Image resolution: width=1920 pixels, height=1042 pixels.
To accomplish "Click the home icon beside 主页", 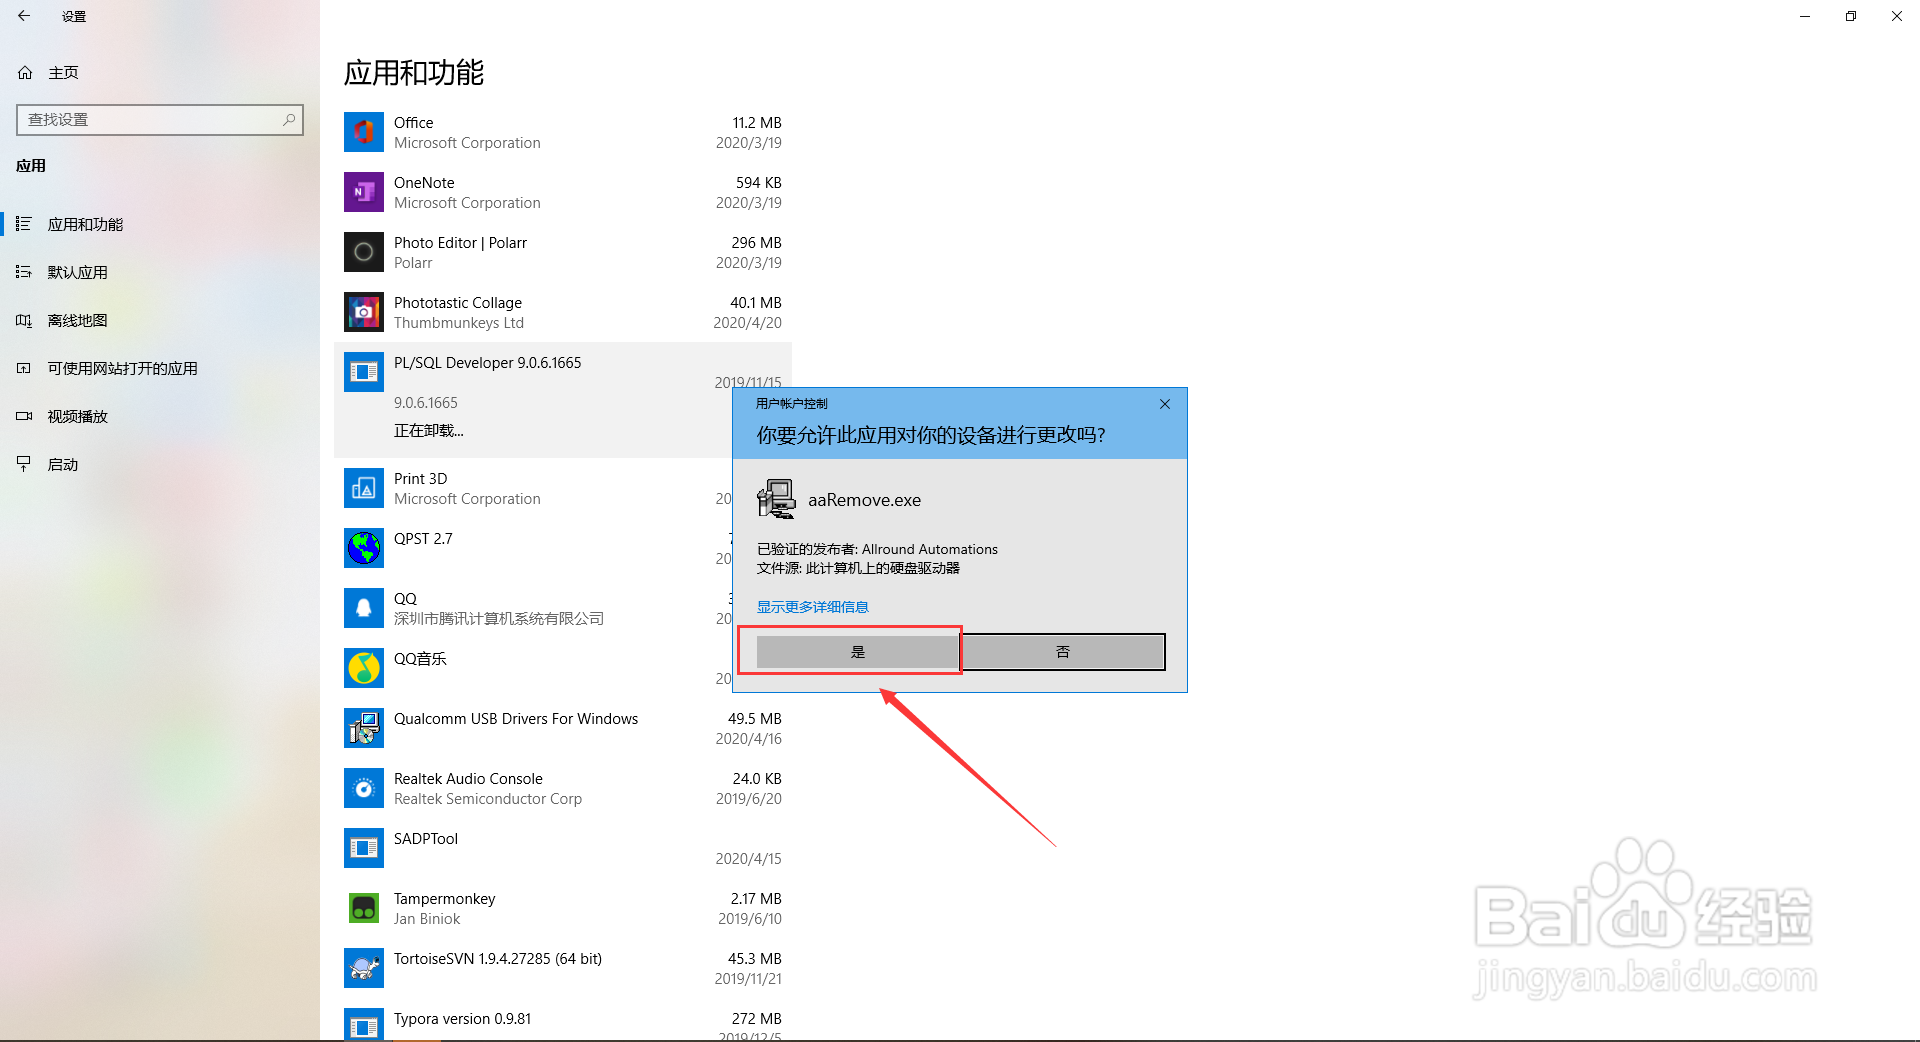I will point(25,72).
